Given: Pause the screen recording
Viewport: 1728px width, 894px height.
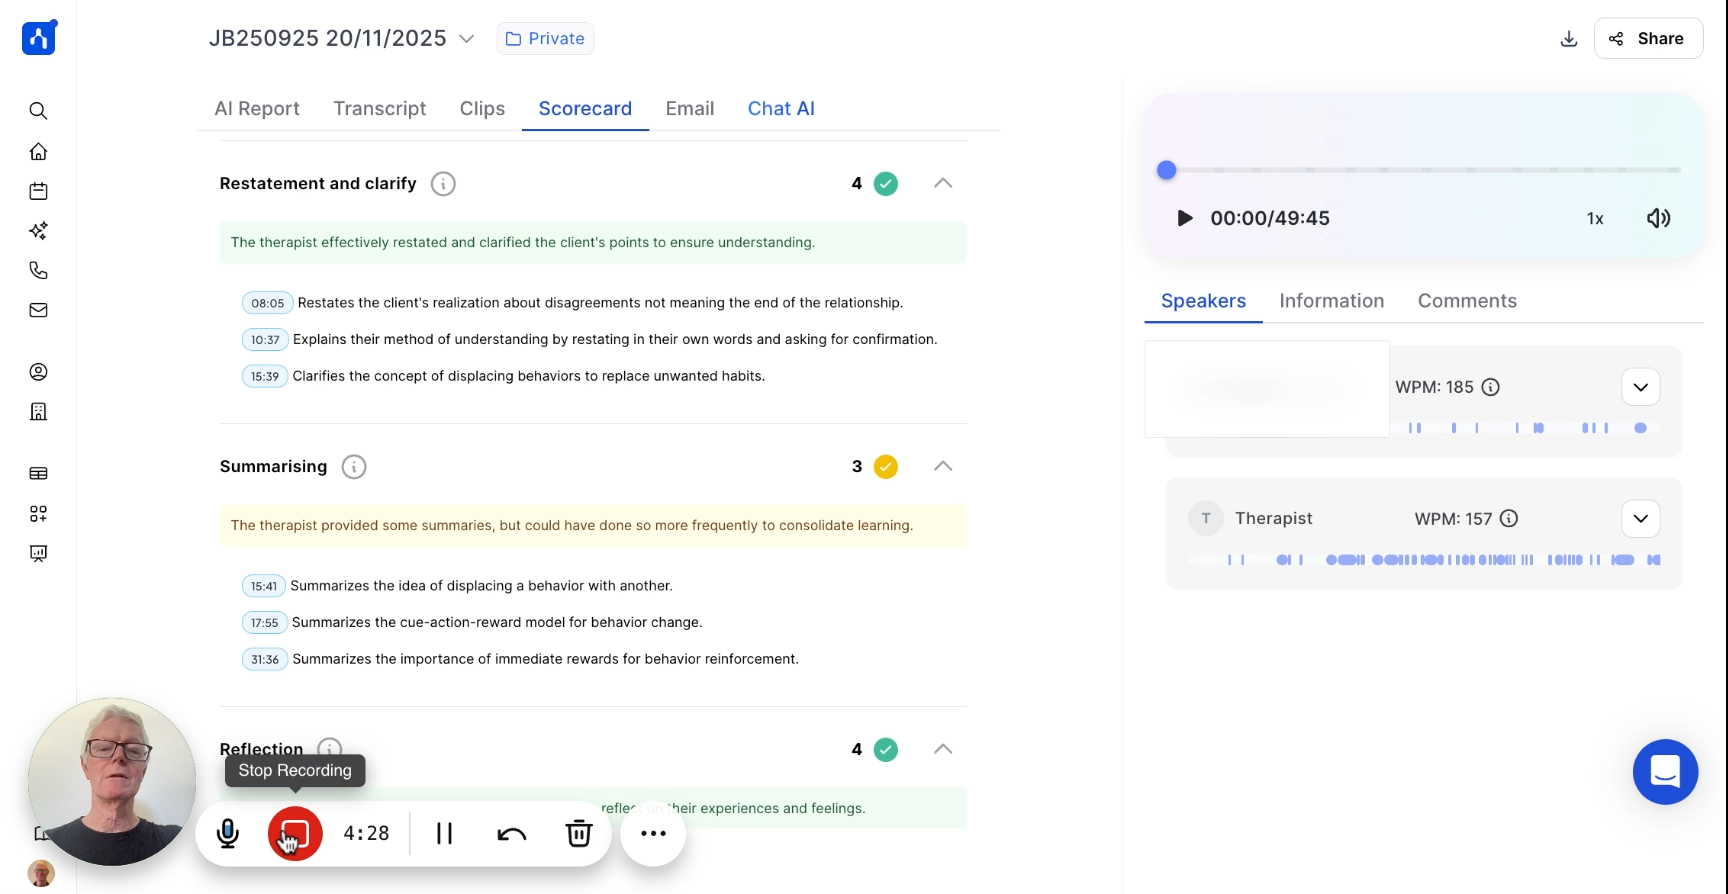Looking at the screenshot, I should (445, 833).
